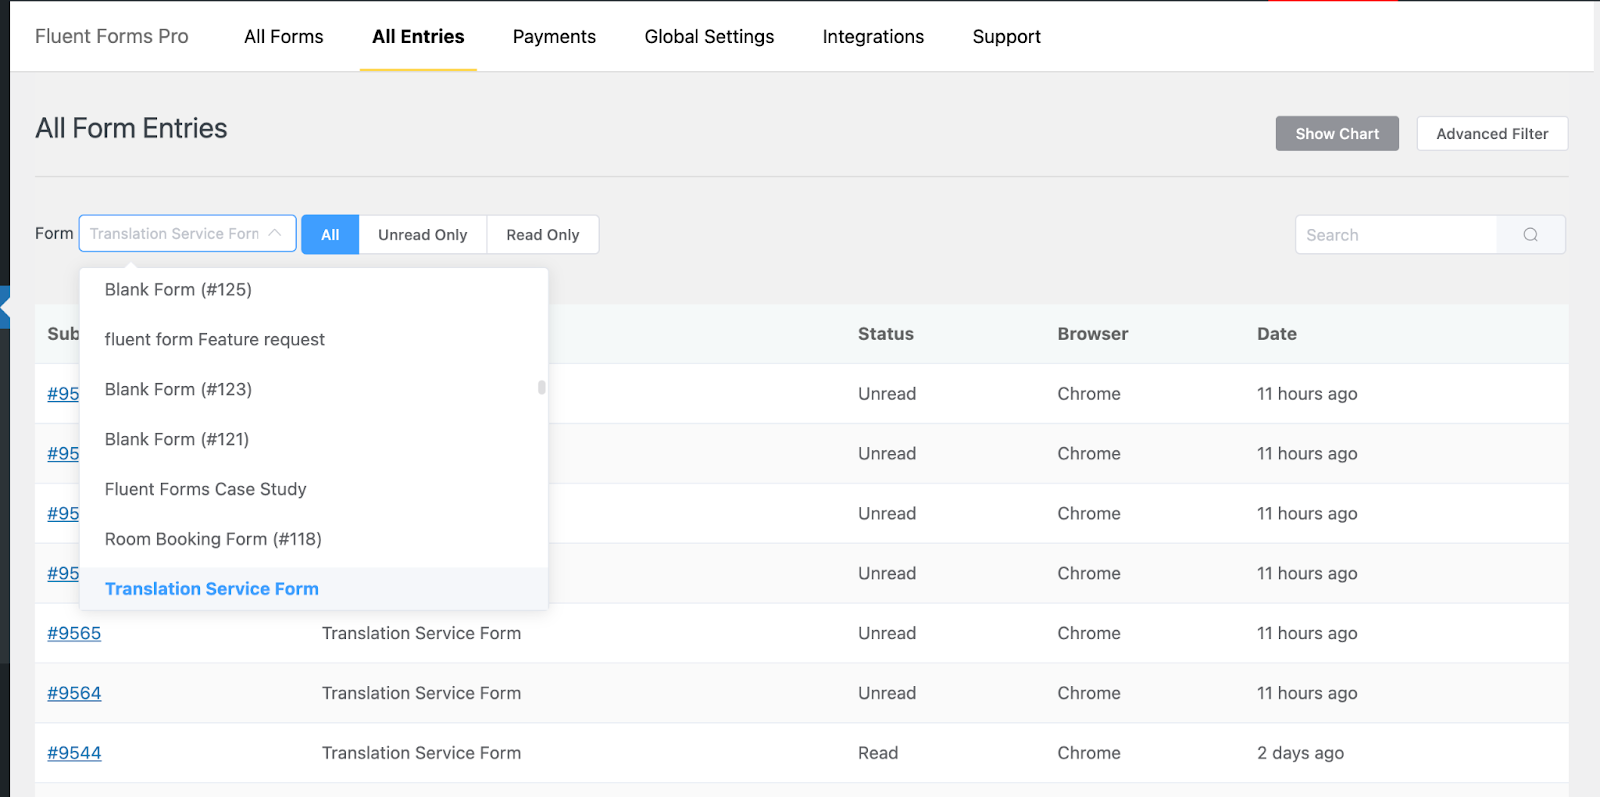This screenshot has height=797, width=1600.
Task: Click Translation Service Form cell in #9565 row
Action: (x=421, y=633)
